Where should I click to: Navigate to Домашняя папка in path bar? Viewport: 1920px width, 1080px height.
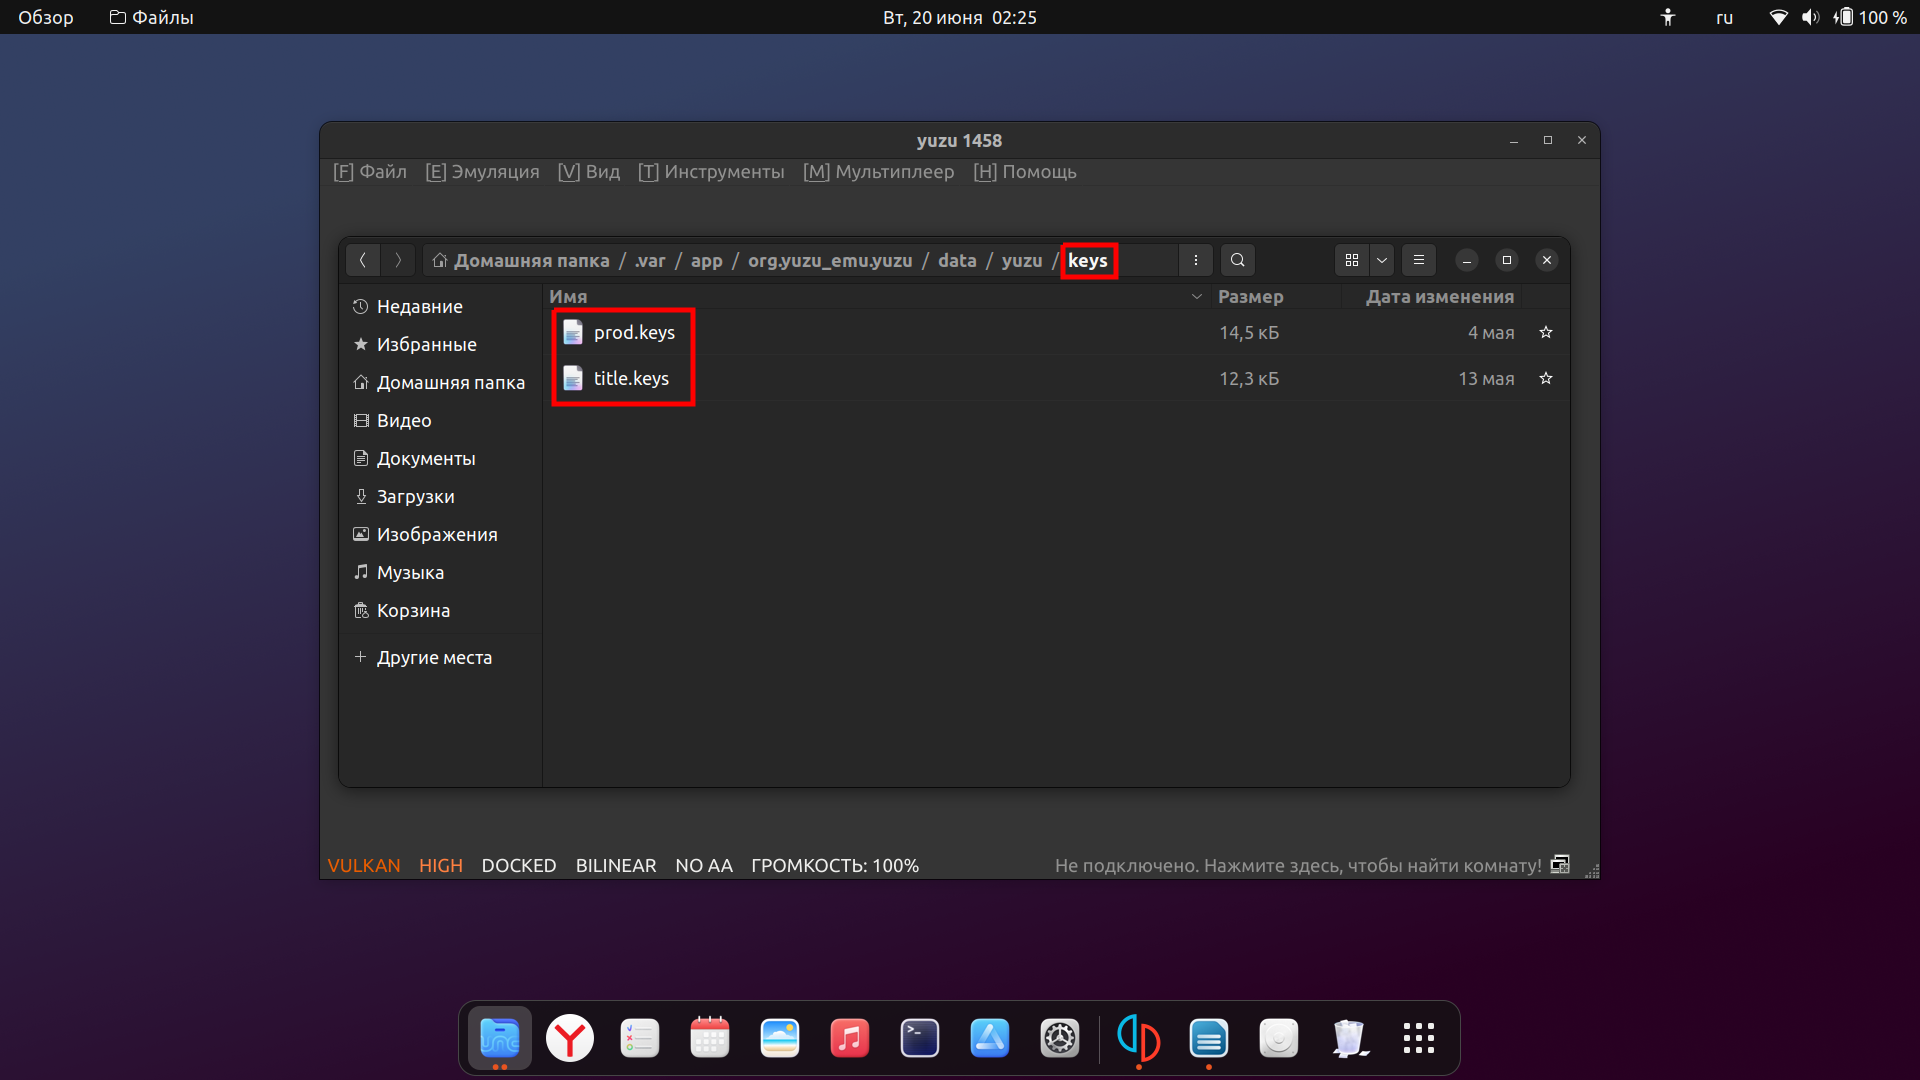click(x=520, y=260)
